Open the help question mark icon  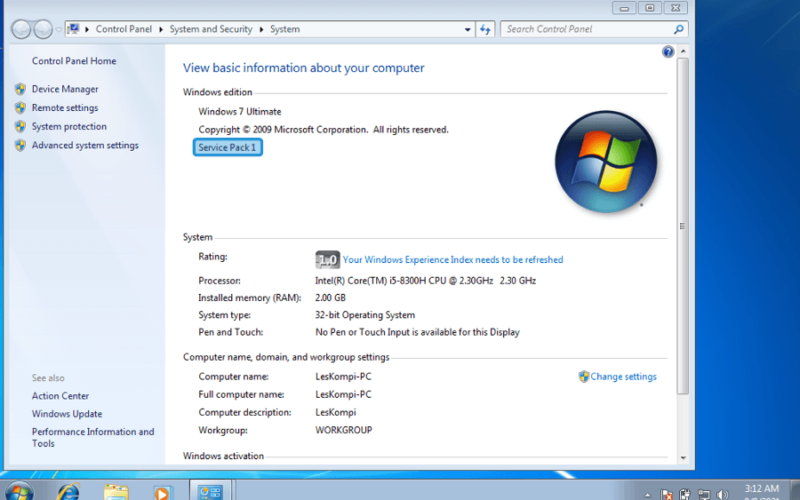pyautogui.click(x=668, y=52)
